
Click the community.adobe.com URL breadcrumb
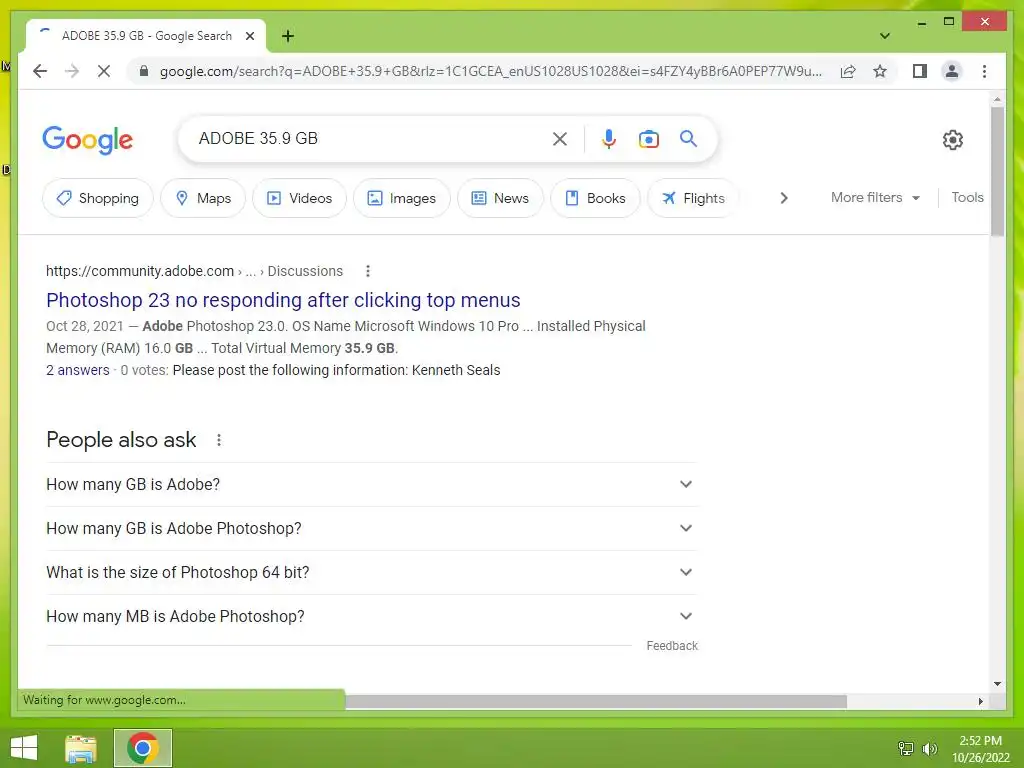[194, 271]
